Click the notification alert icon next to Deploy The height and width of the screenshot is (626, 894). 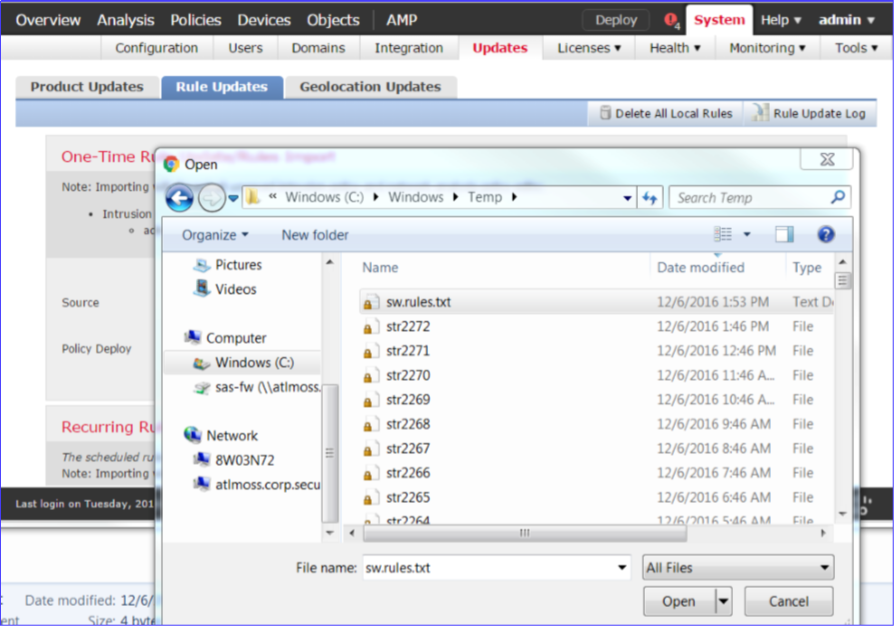[x=672, y=21]
